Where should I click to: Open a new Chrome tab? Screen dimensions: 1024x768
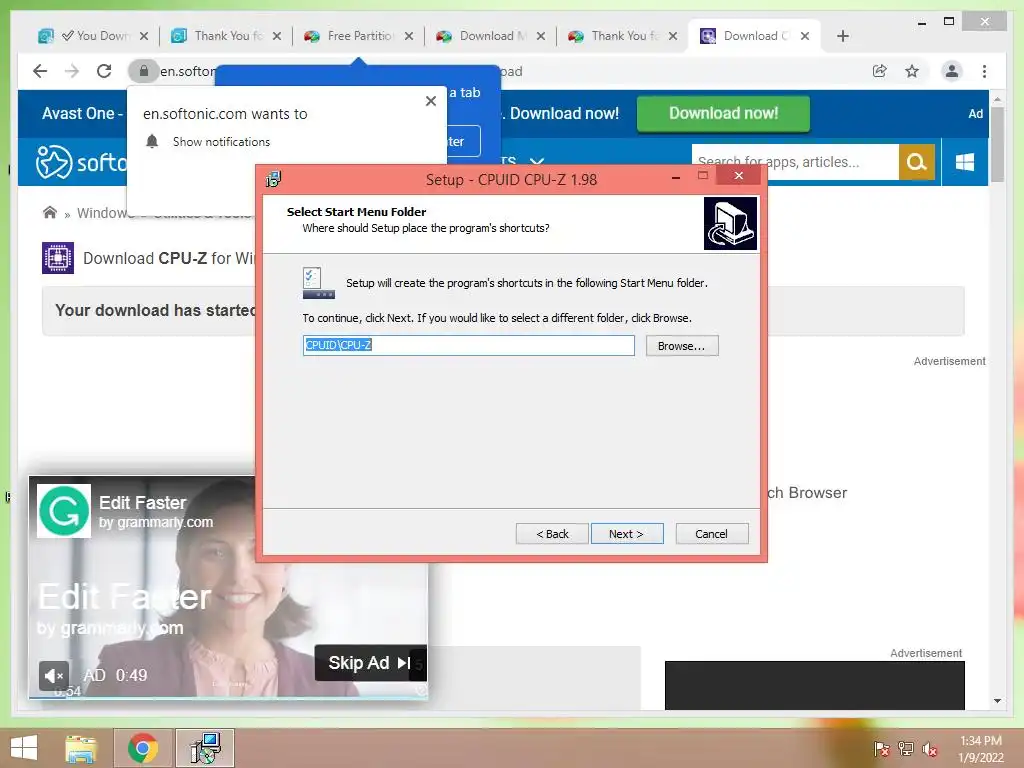tap(842, 36)
